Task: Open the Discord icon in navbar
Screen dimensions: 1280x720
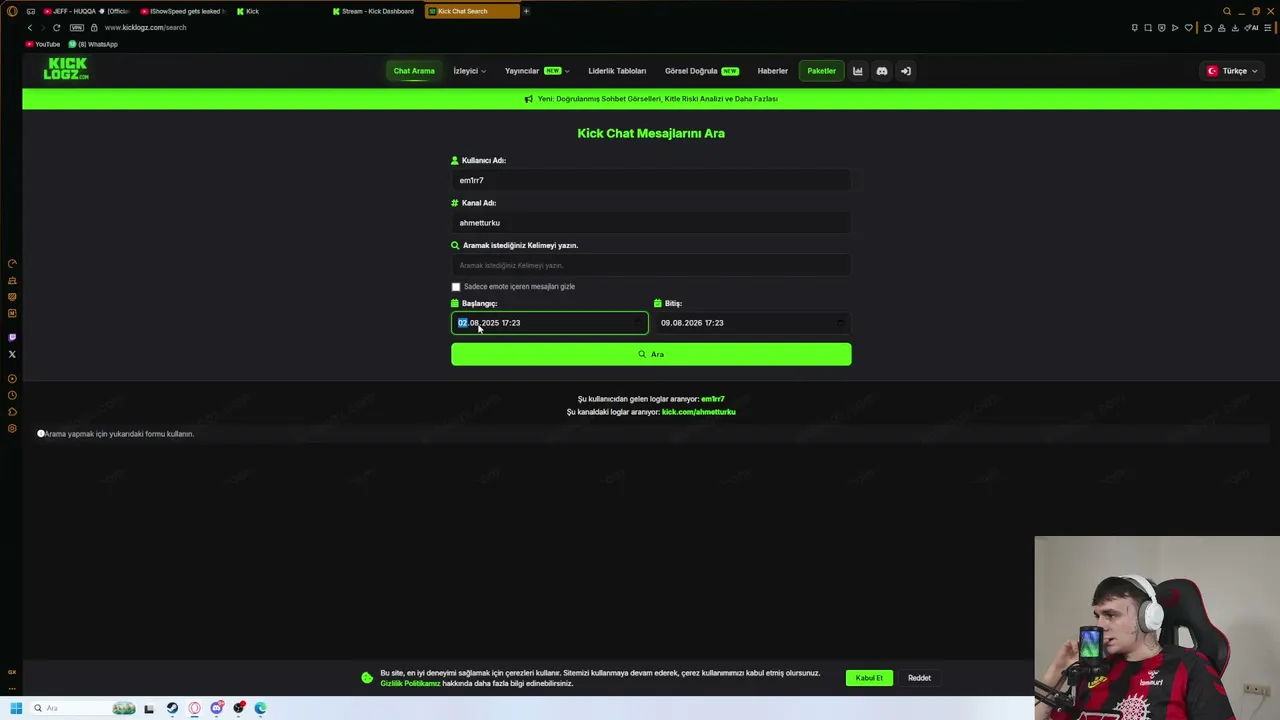Action: 881,71
